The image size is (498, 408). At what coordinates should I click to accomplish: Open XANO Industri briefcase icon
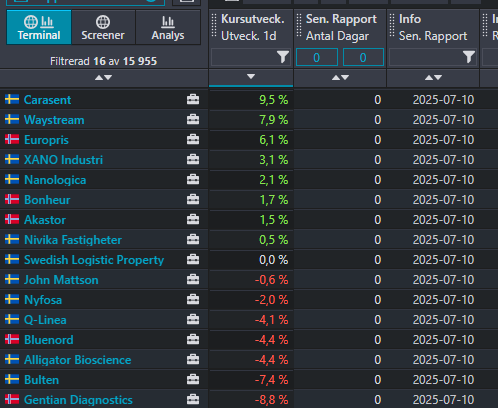click(x=193, y=159)
